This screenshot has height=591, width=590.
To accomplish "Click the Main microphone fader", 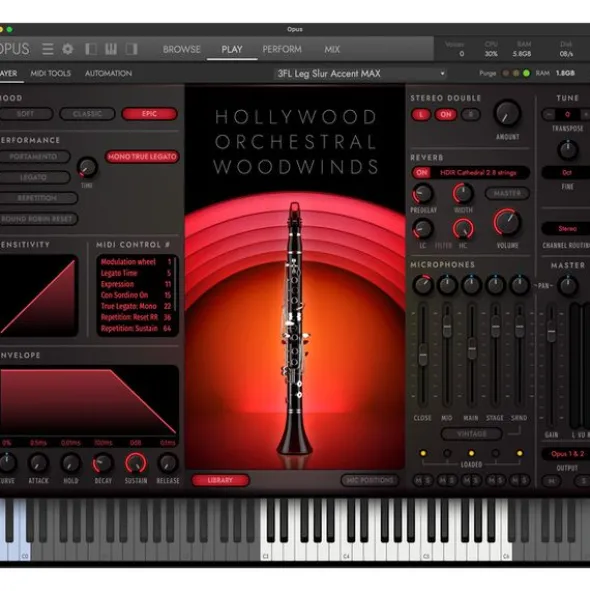I will (472, 349).
